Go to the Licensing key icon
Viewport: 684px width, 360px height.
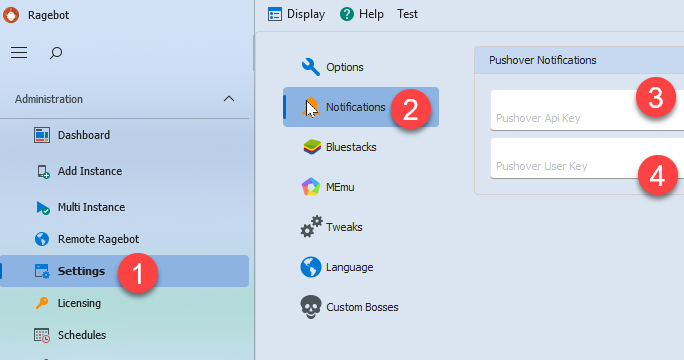(42, 303)
